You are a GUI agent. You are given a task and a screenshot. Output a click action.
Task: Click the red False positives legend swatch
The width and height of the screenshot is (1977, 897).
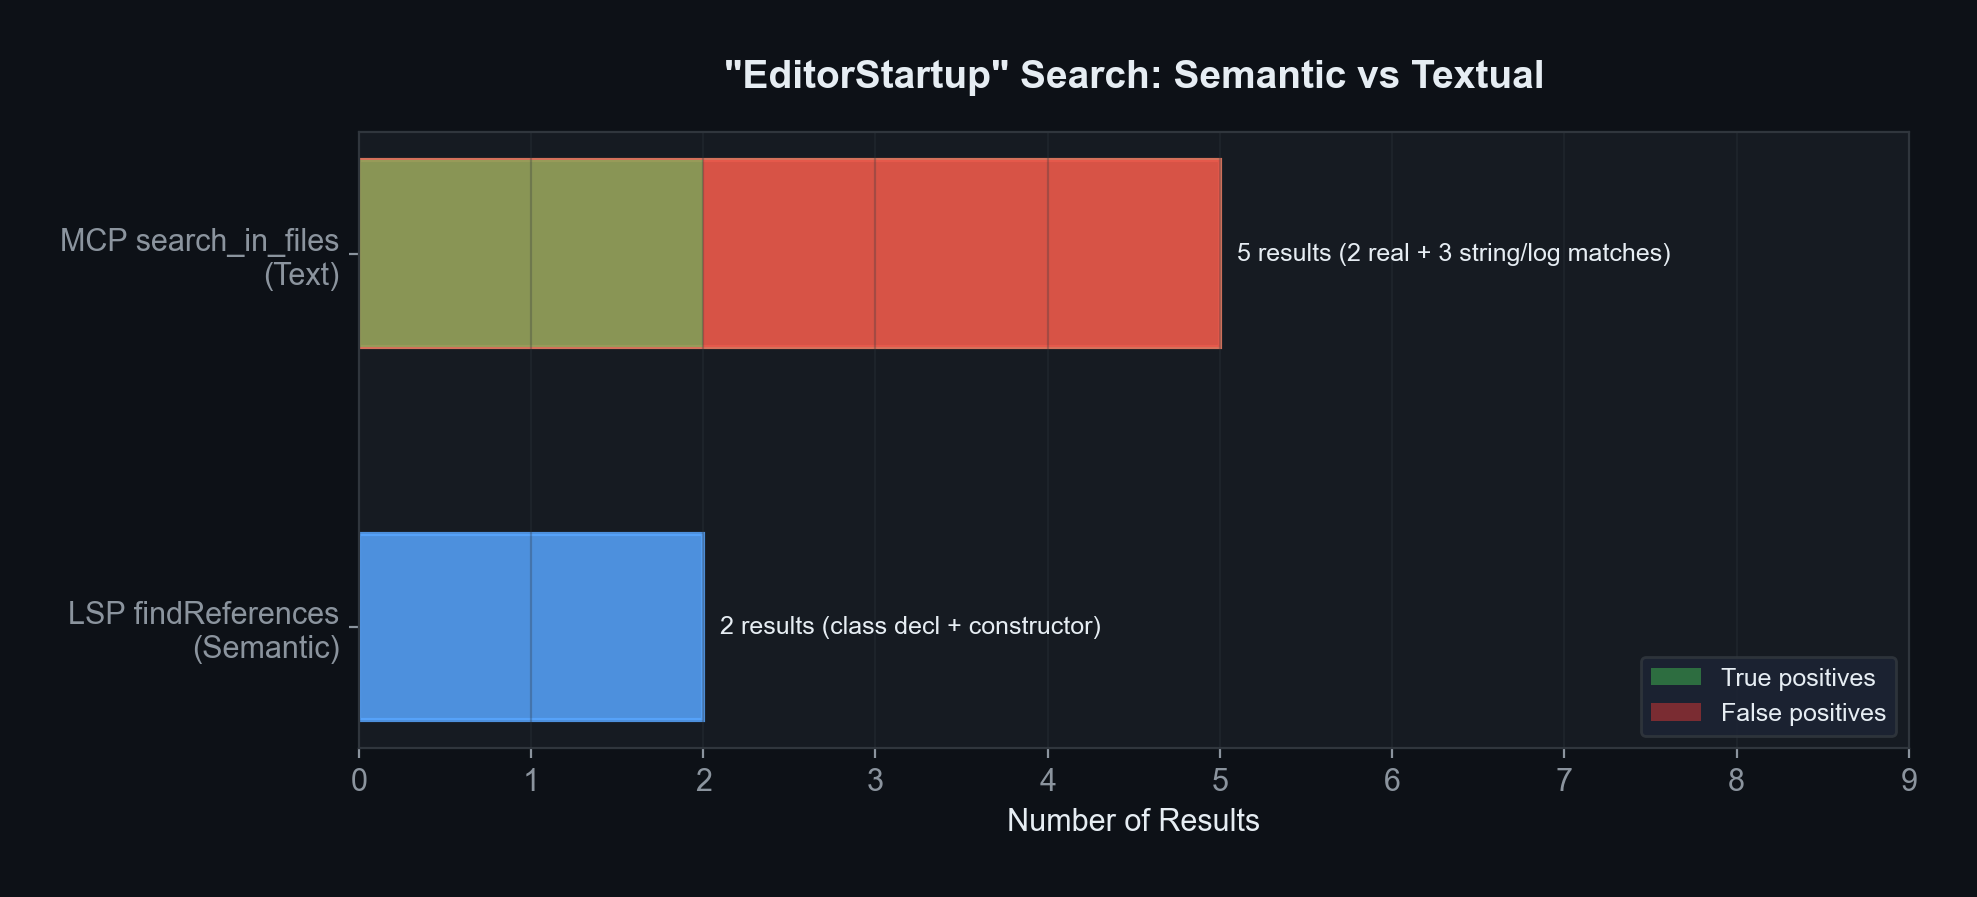(x=1675, y=712)
